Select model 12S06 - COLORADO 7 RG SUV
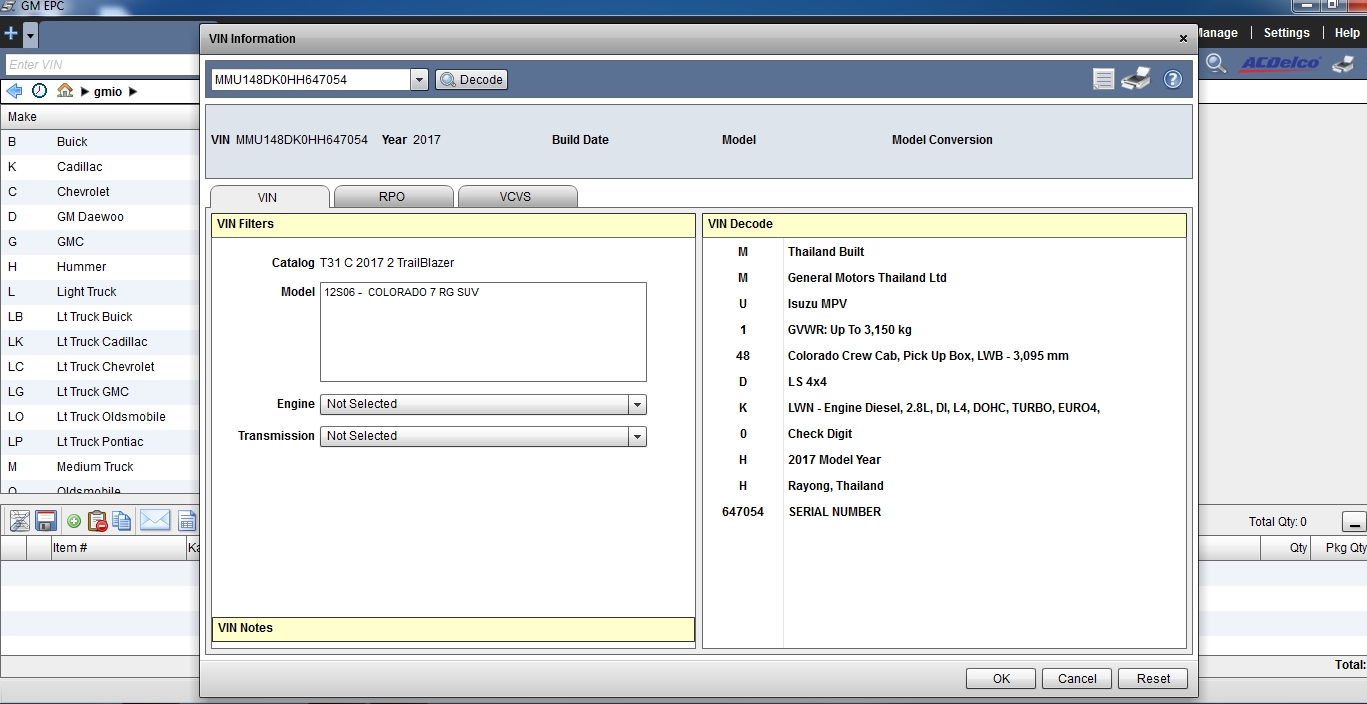The height and width of the screenshot is (704, 1367). click(402, 293)
